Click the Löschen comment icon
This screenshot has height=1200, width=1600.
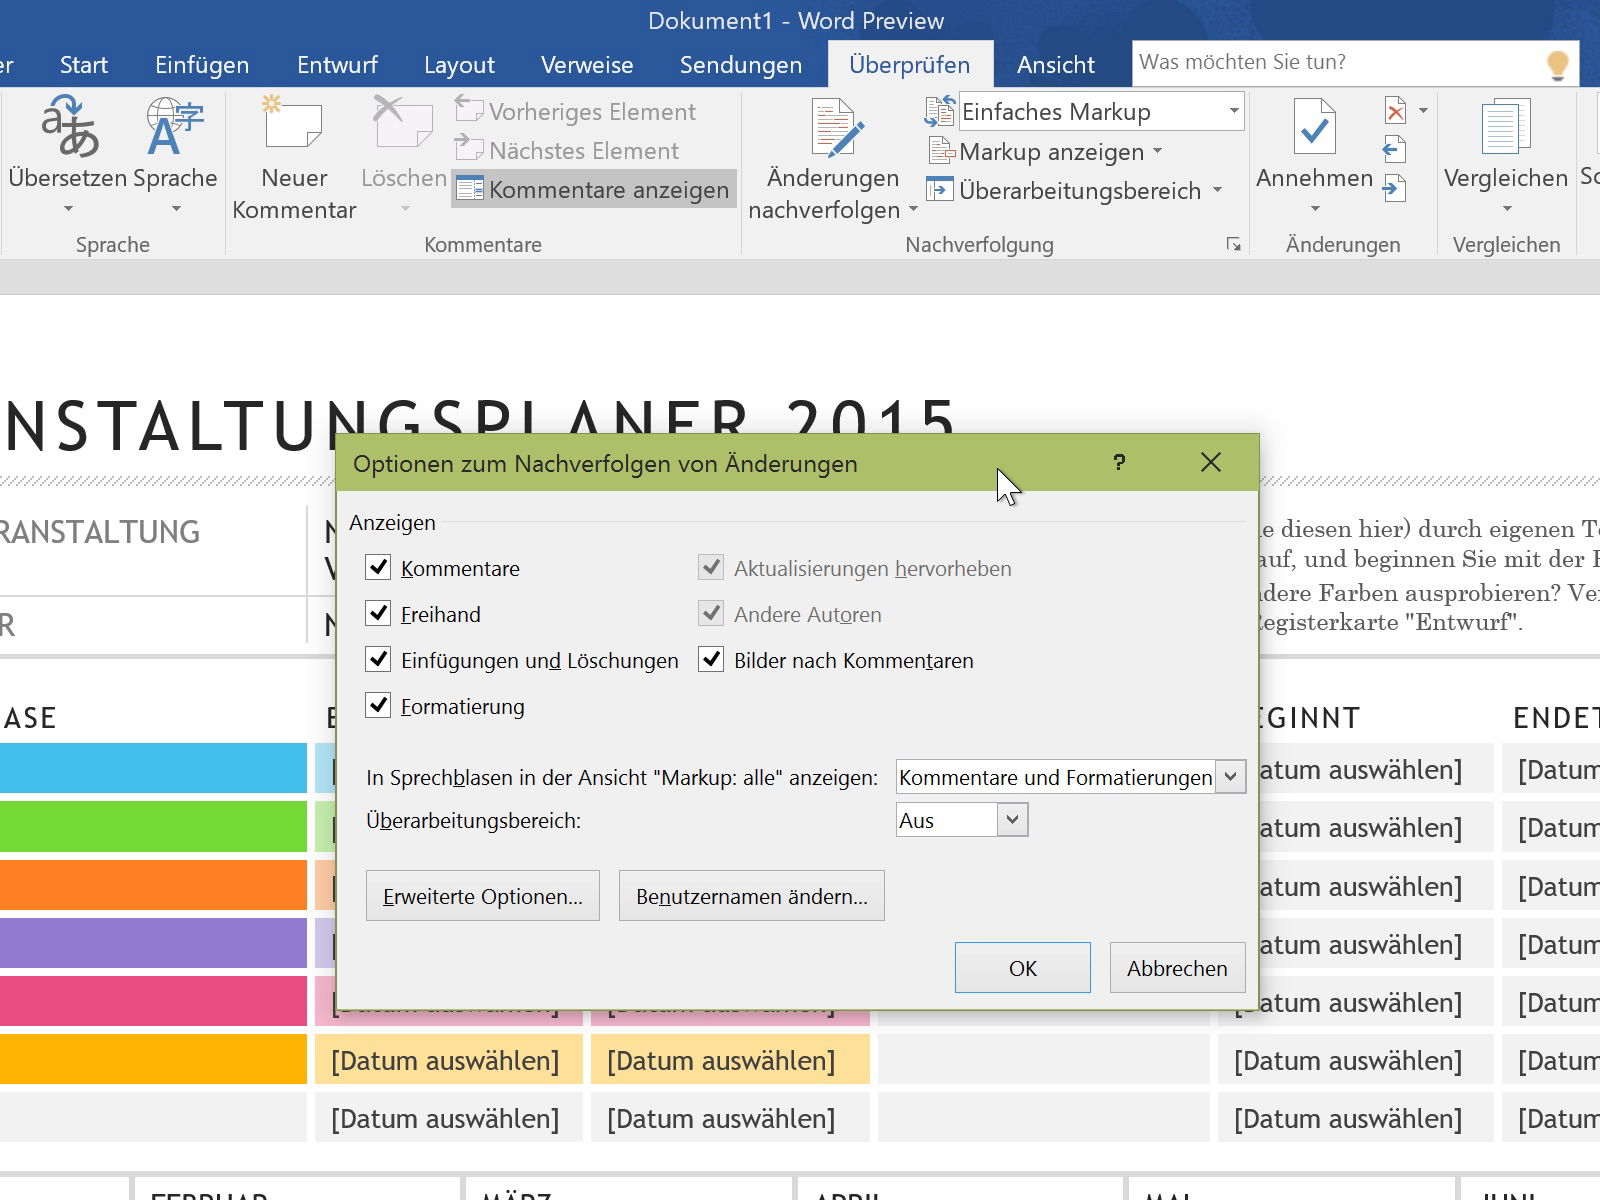tap(403, 122)
